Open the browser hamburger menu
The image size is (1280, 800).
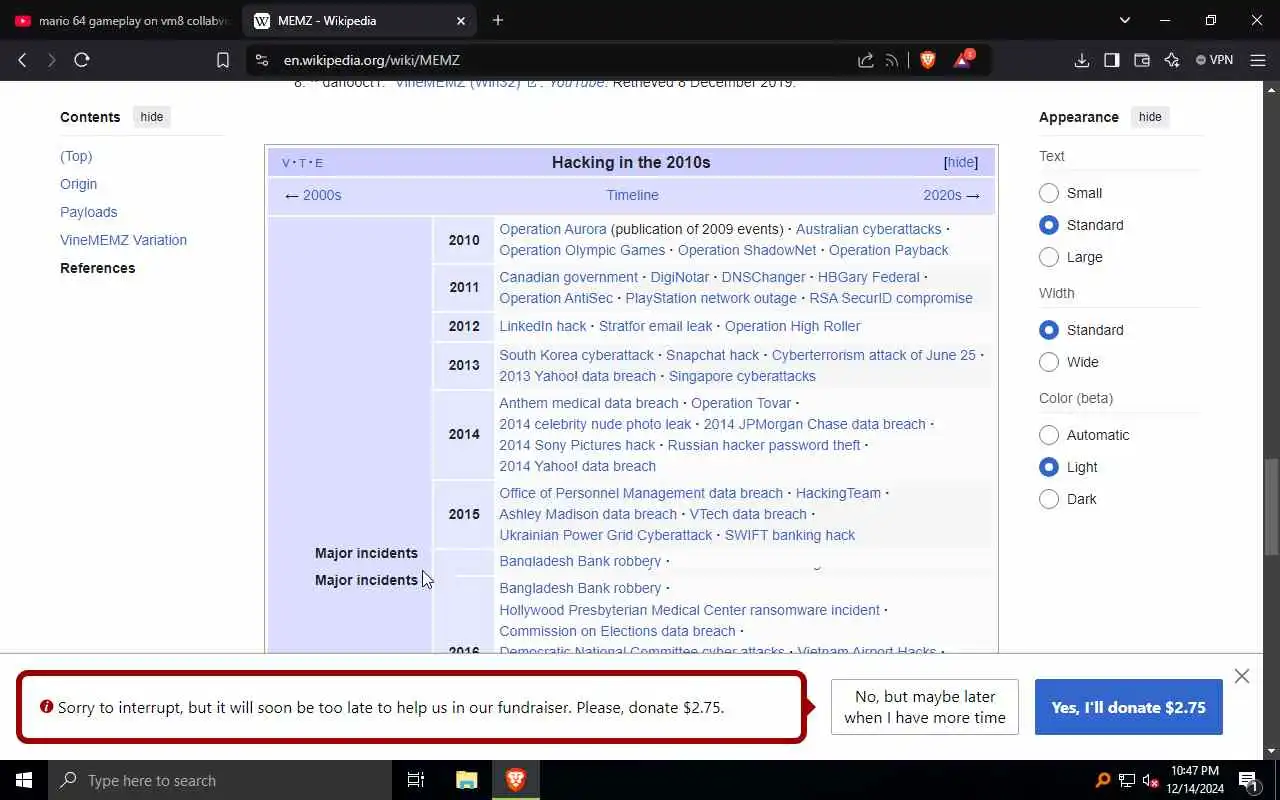(x=1258, y=60)
